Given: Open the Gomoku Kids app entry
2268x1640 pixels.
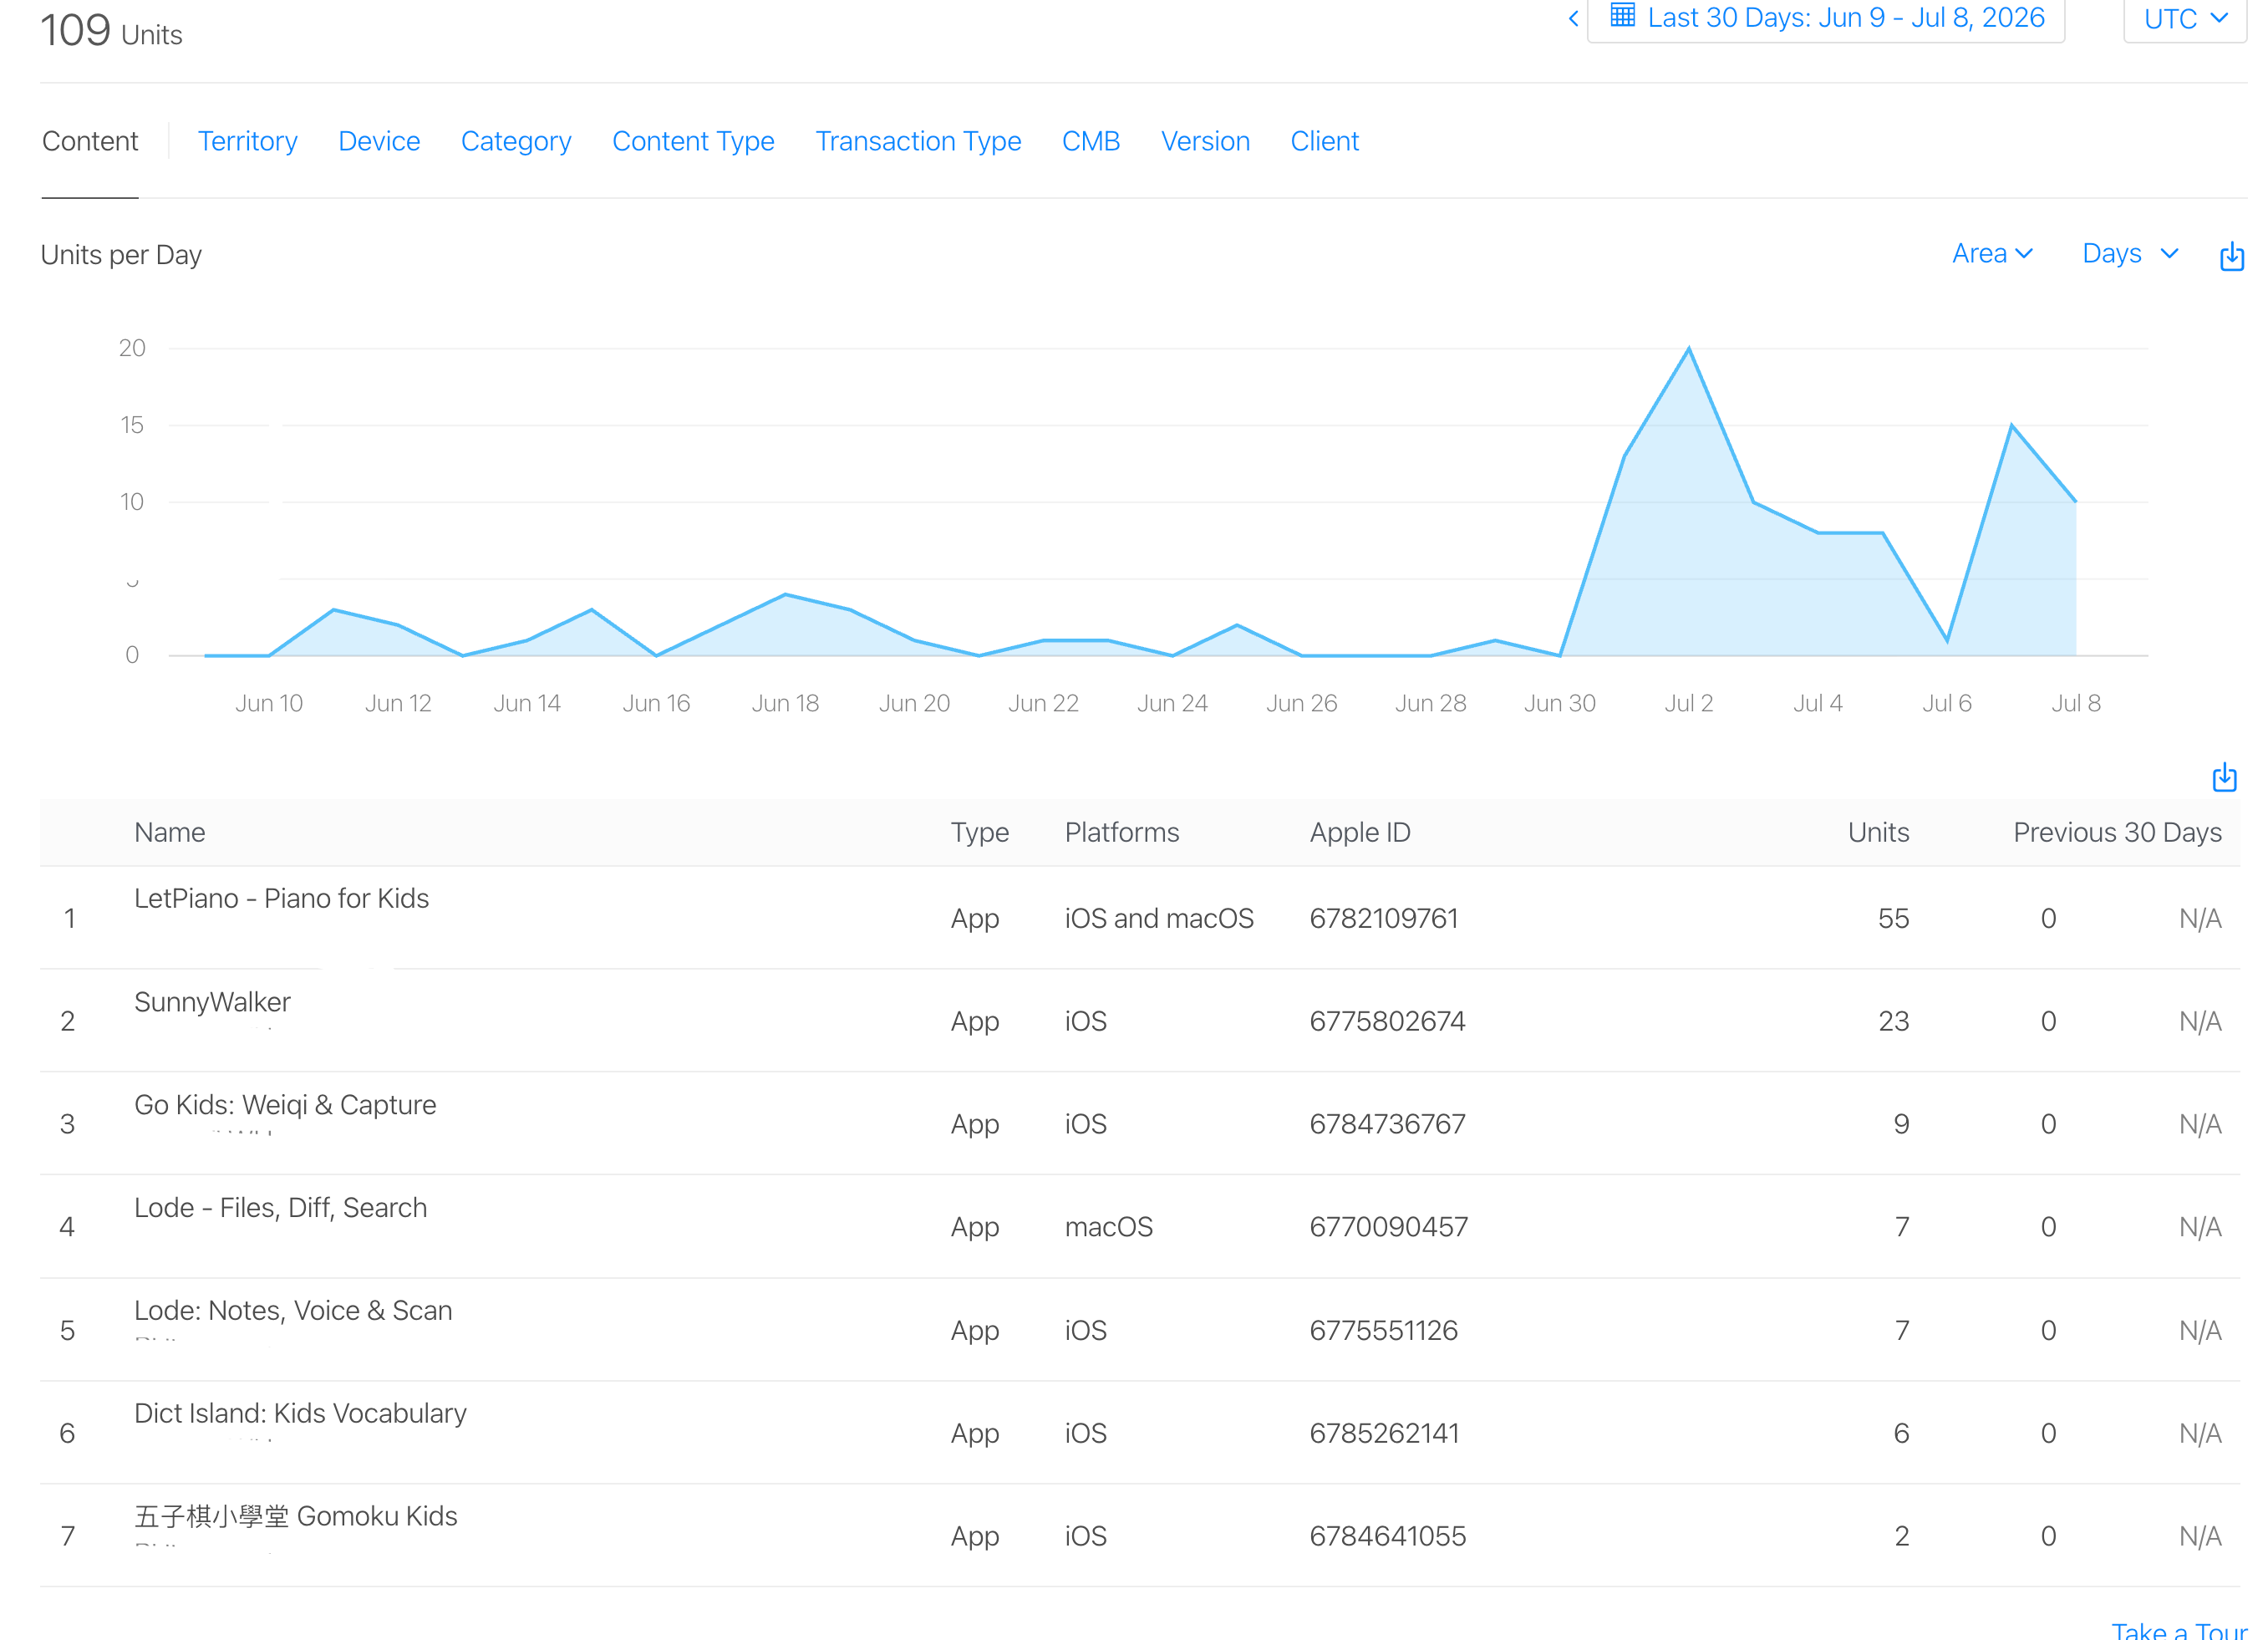Looking at the screenshot, I should [296, 1516].
